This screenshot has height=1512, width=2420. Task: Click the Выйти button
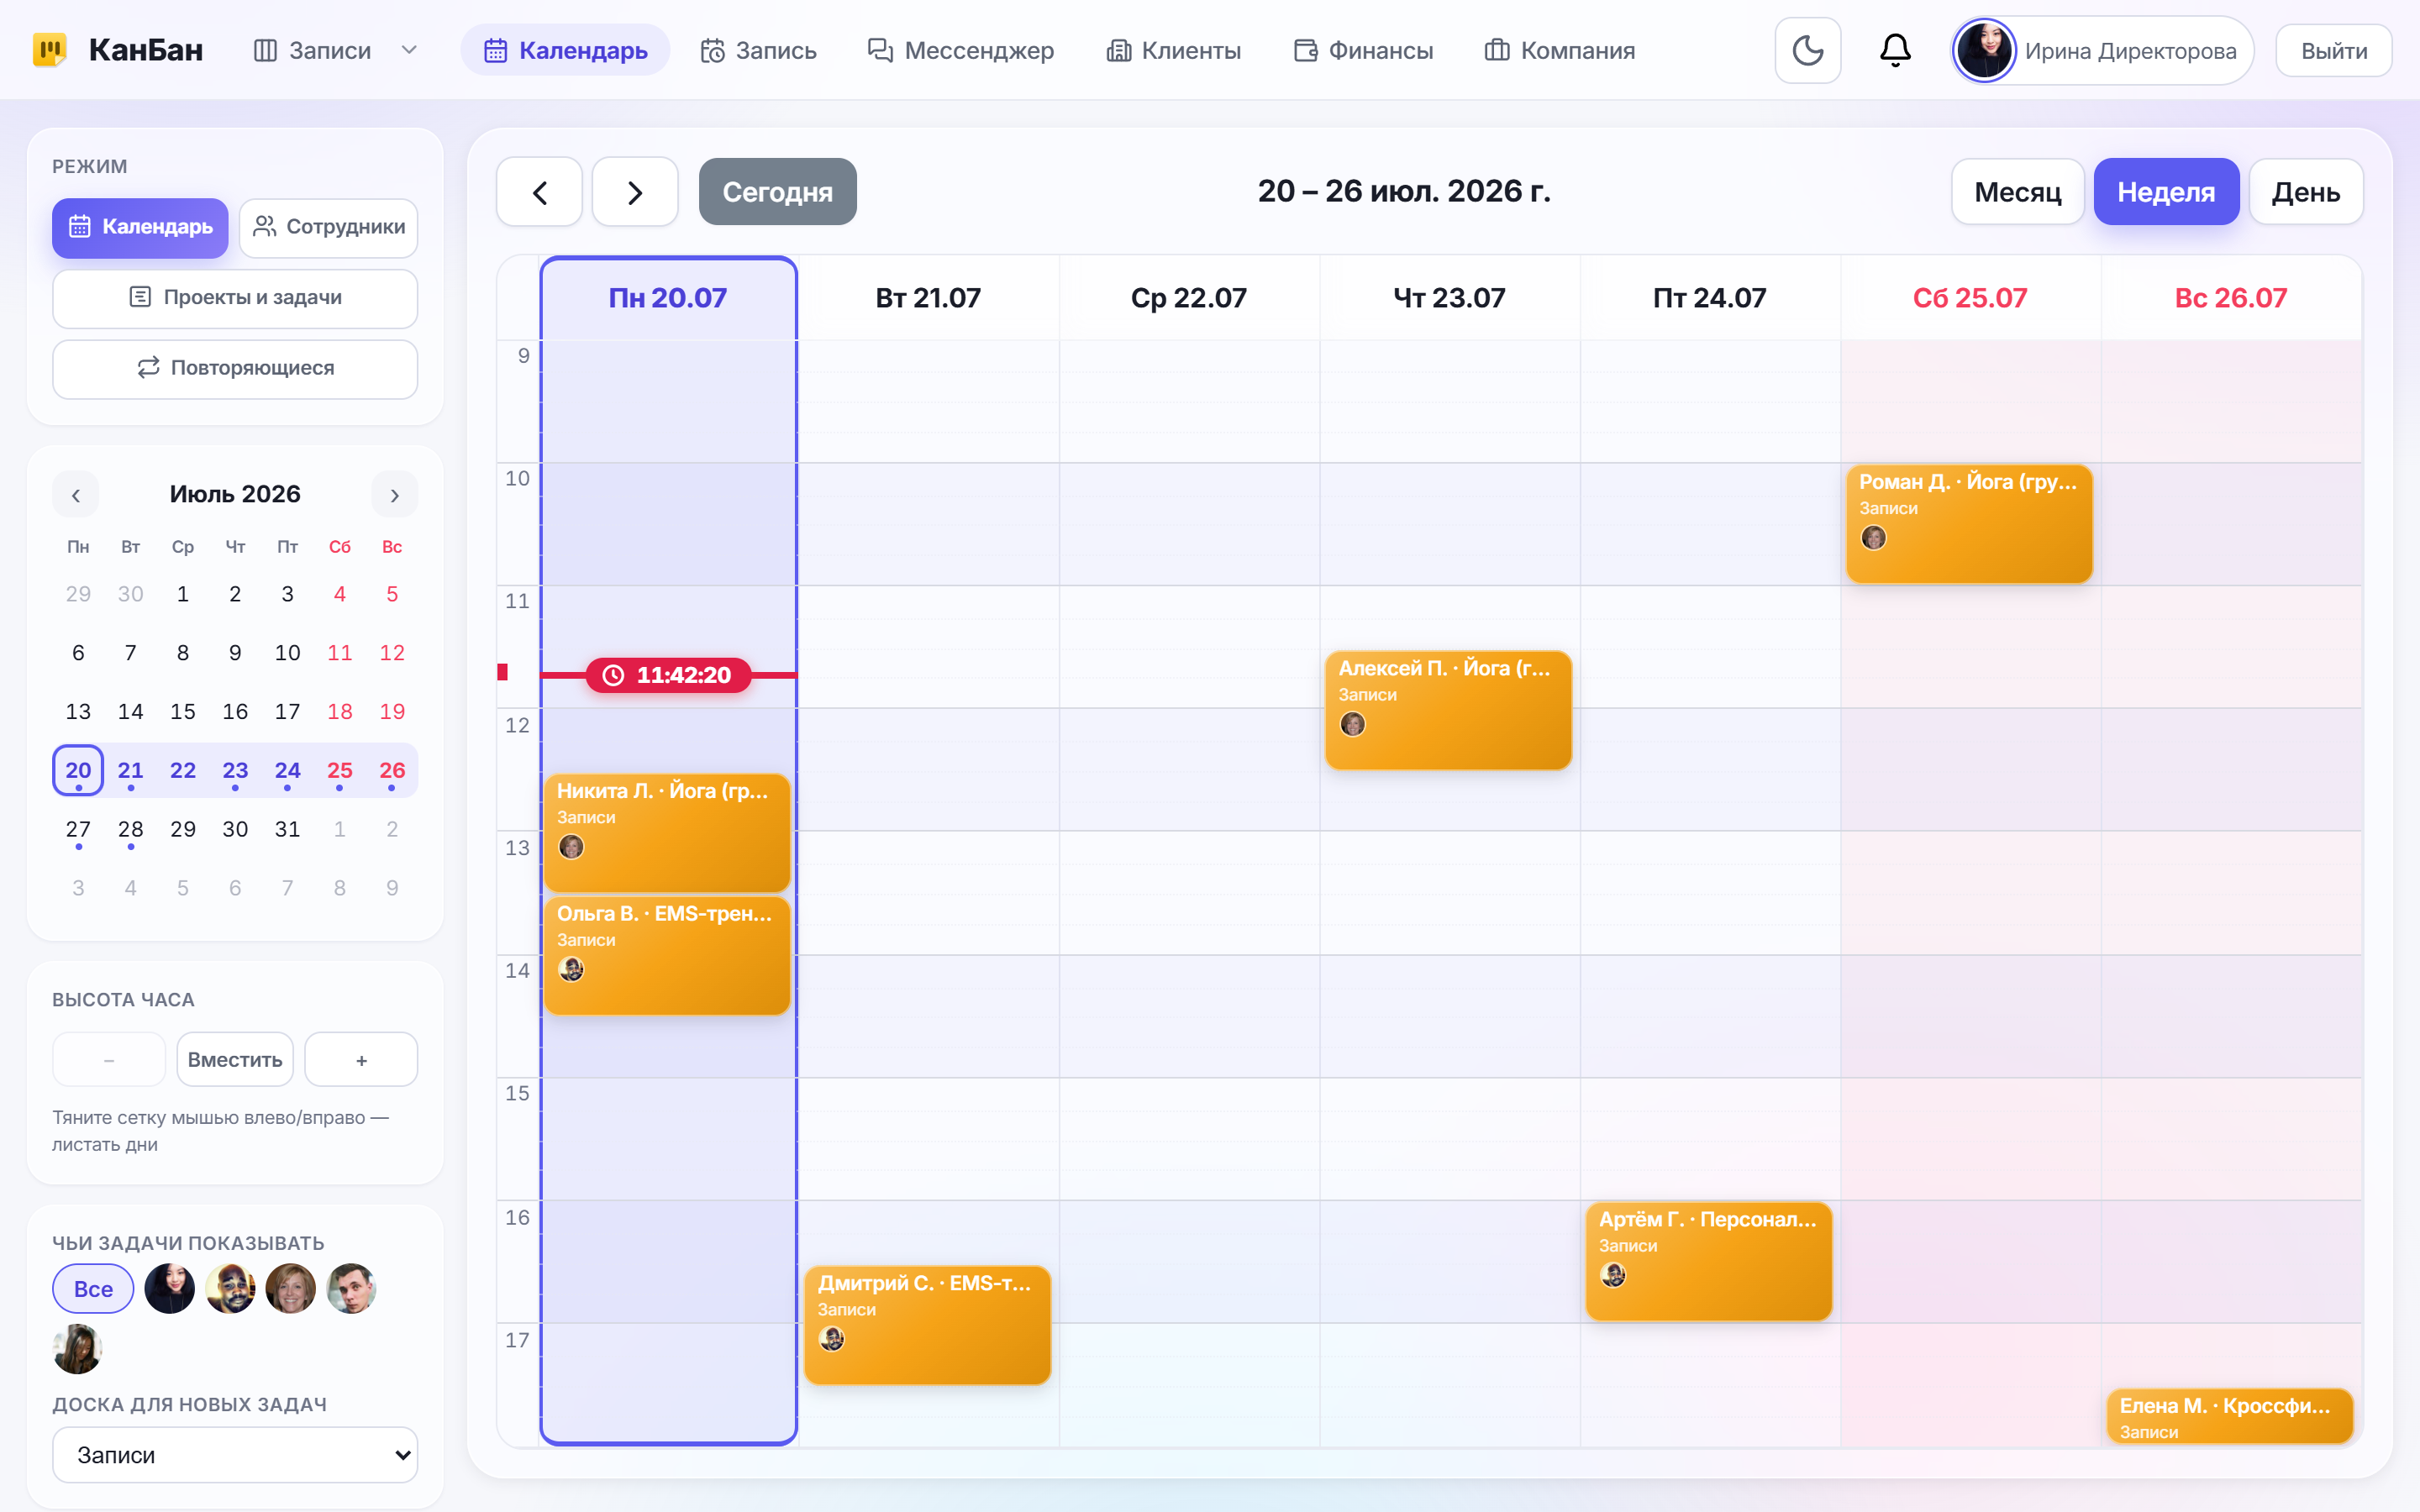tap(2333, 50)
